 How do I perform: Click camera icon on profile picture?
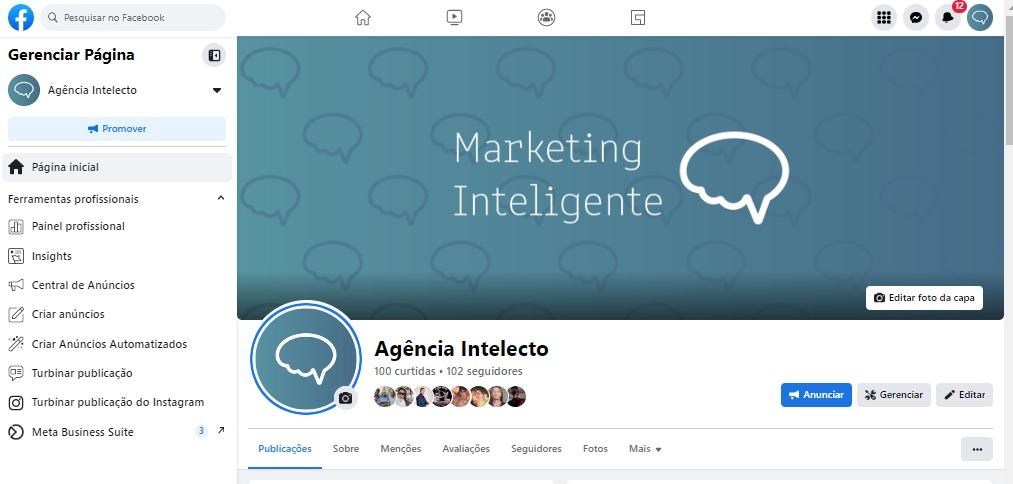(345, 398)
